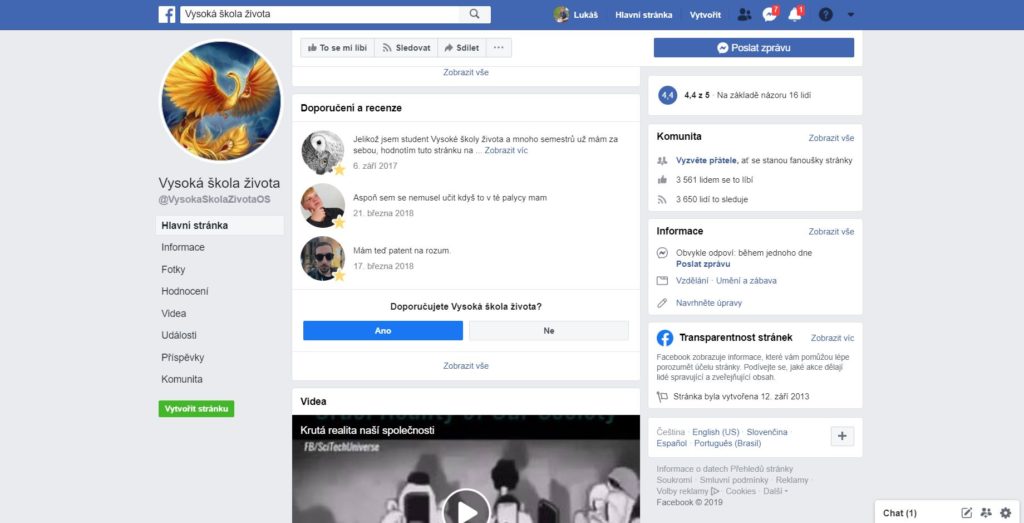Open the review dated 17. března 2018
1024x523 pixels.
coord(383,266)
